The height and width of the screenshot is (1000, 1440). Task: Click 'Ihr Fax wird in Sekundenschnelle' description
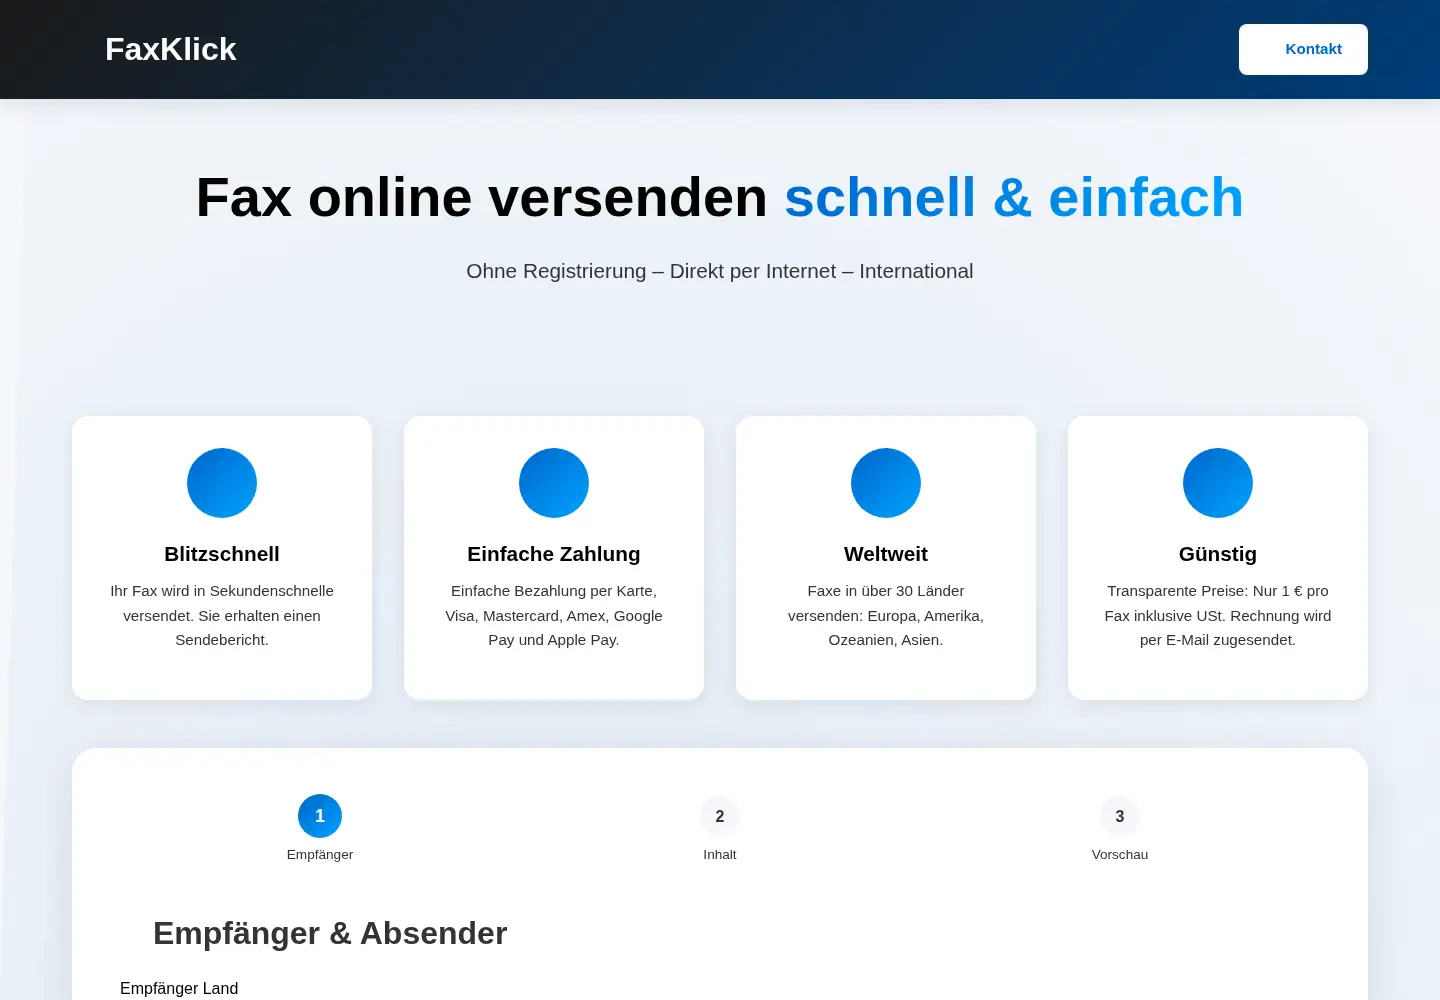222,615
